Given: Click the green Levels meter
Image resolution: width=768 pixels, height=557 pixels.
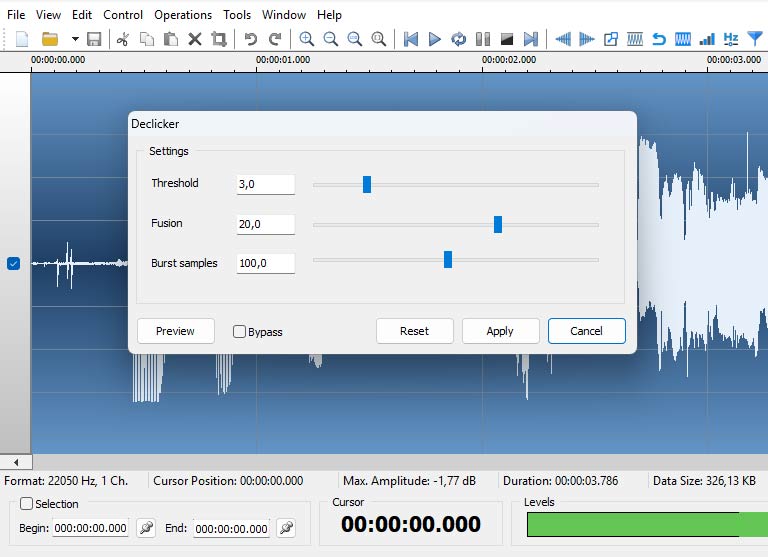Looking at the screenshot, I should [x=647, y=525].
